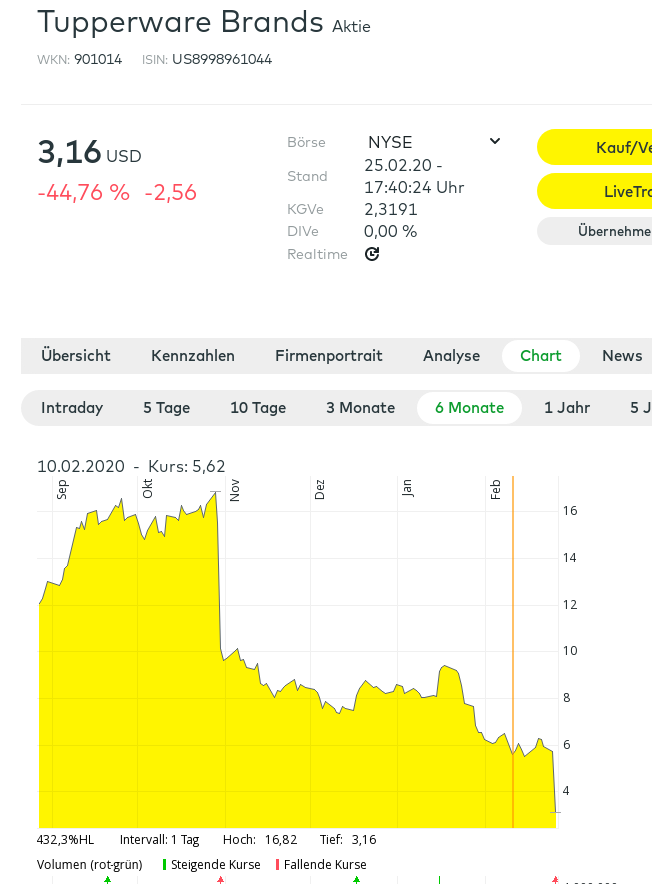Go to the Firmenportrait tab
Viewport: 652px width, 884px height.
[329, 356]
